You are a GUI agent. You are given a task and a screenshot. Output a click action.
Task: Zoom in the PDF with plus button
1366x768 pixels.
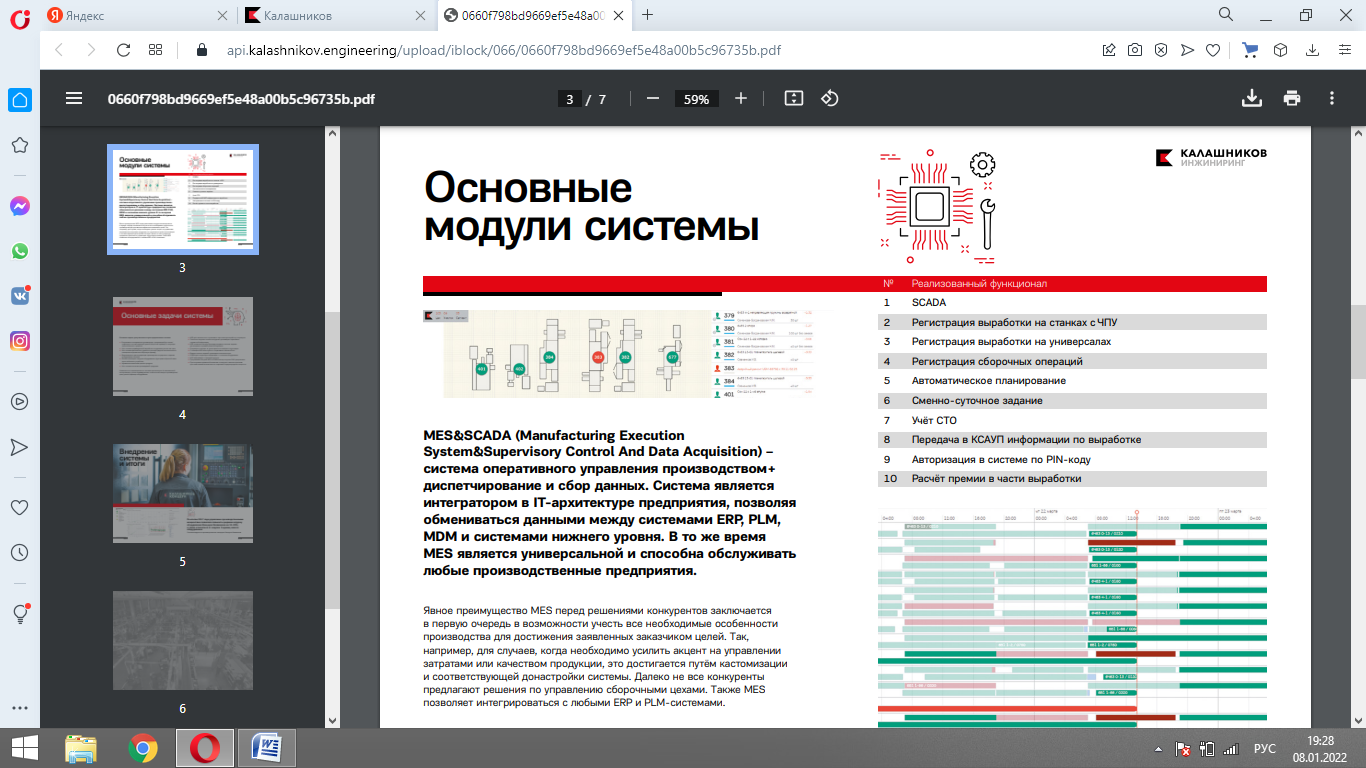[x=741, y=98]
